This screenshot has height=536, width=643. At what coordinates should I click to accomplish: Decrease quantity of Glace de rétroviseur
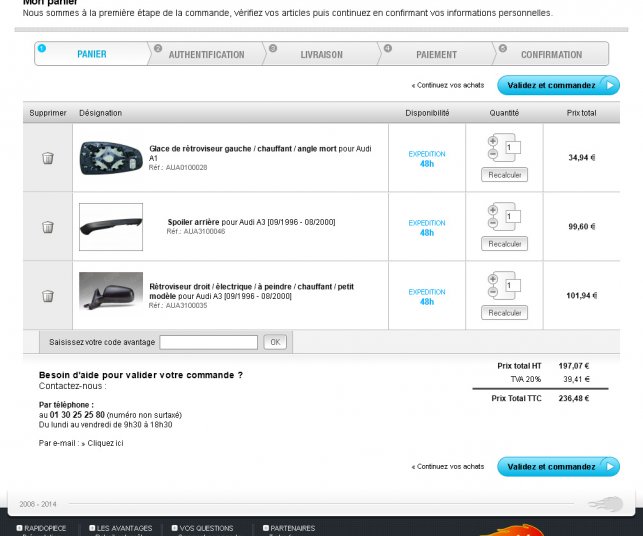[x=493, y=154]
